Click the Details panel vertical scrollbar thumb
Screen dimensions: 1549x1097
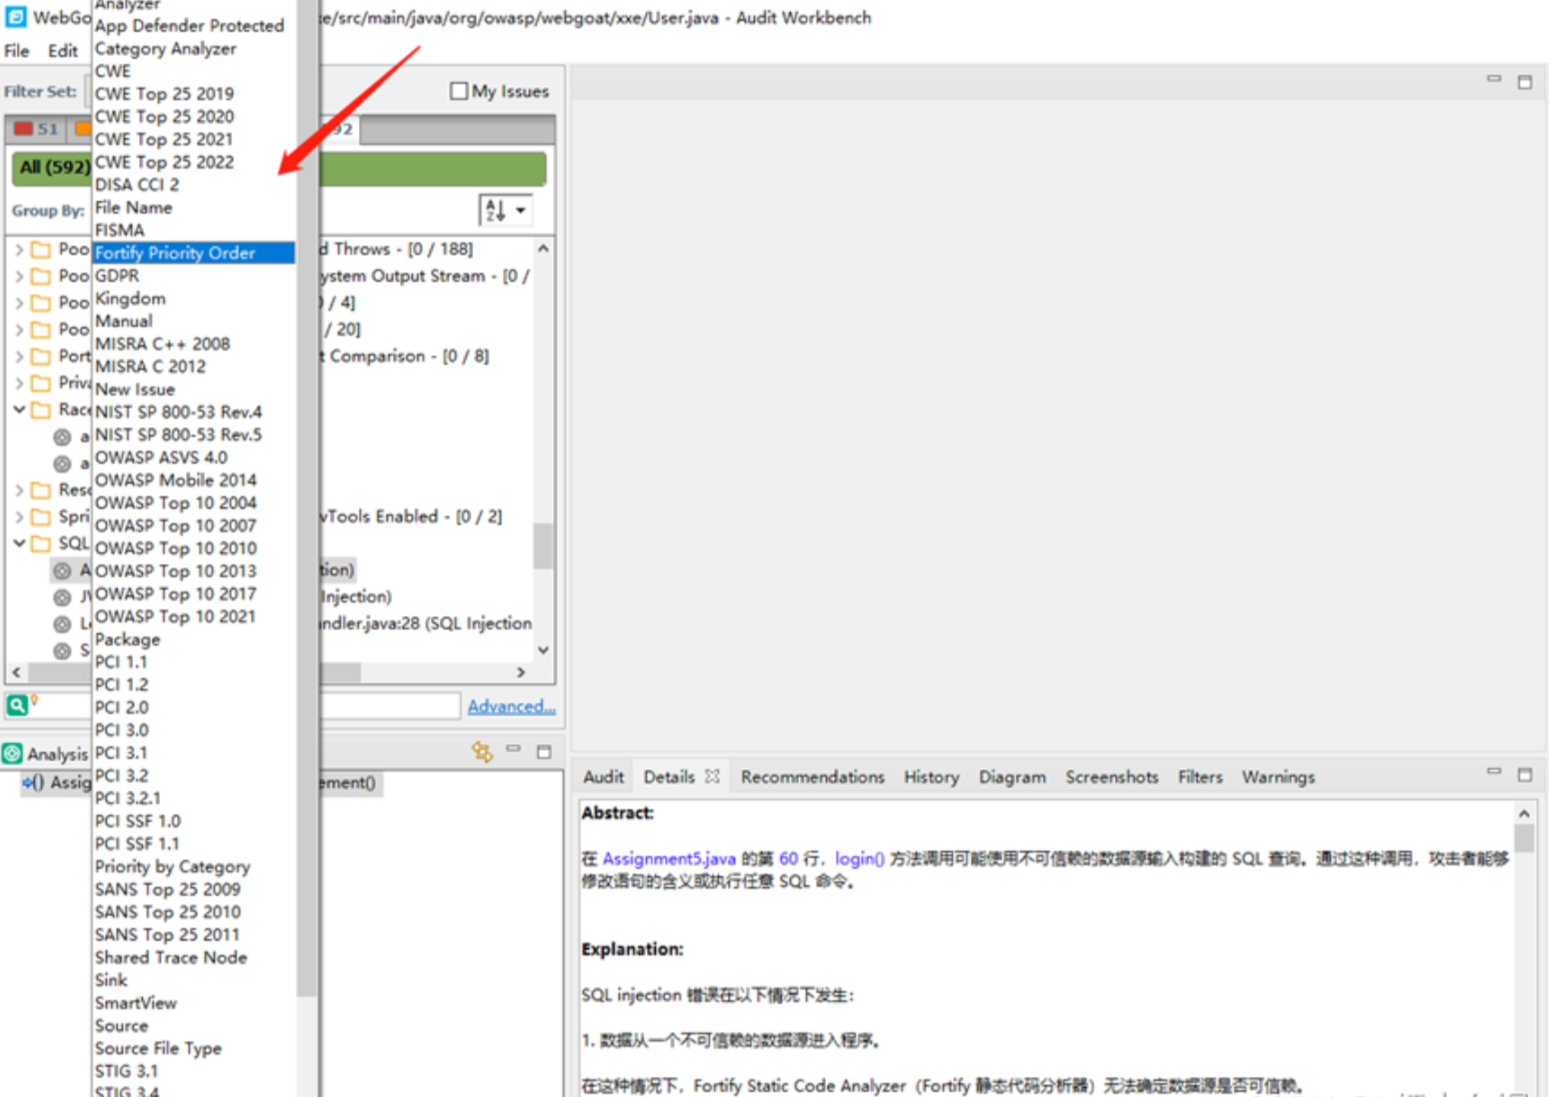click(1524, 837)
